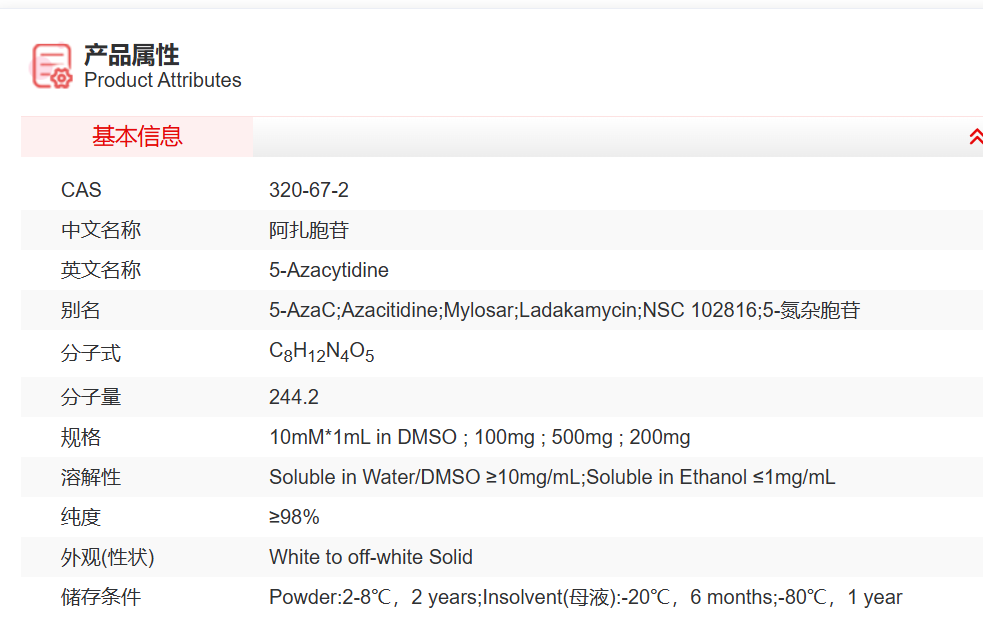Click the Product Attributes document-gear icon
Viewport: 983px width, 620px height.
[x=52, y=66]
